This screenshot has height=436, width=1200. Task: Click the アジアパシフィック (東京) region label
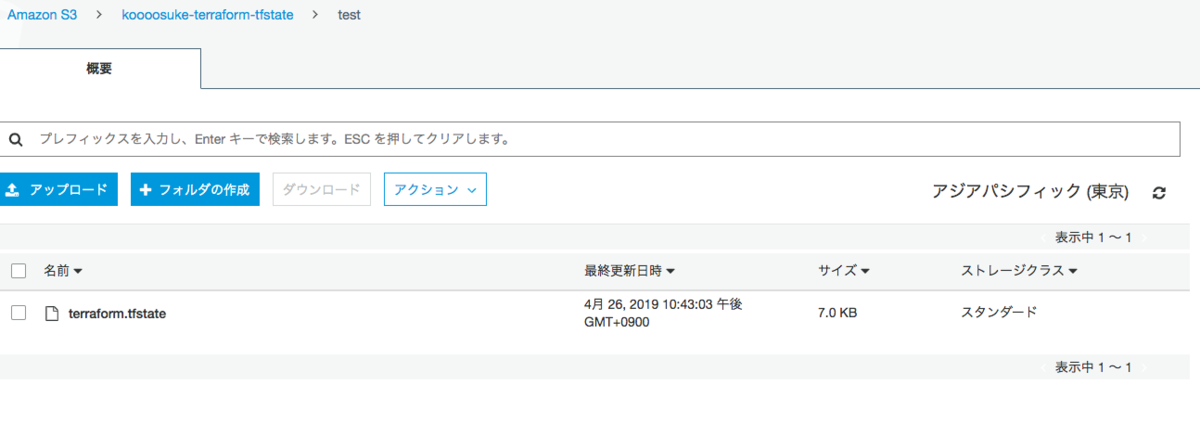click(x=1030, y=191)
